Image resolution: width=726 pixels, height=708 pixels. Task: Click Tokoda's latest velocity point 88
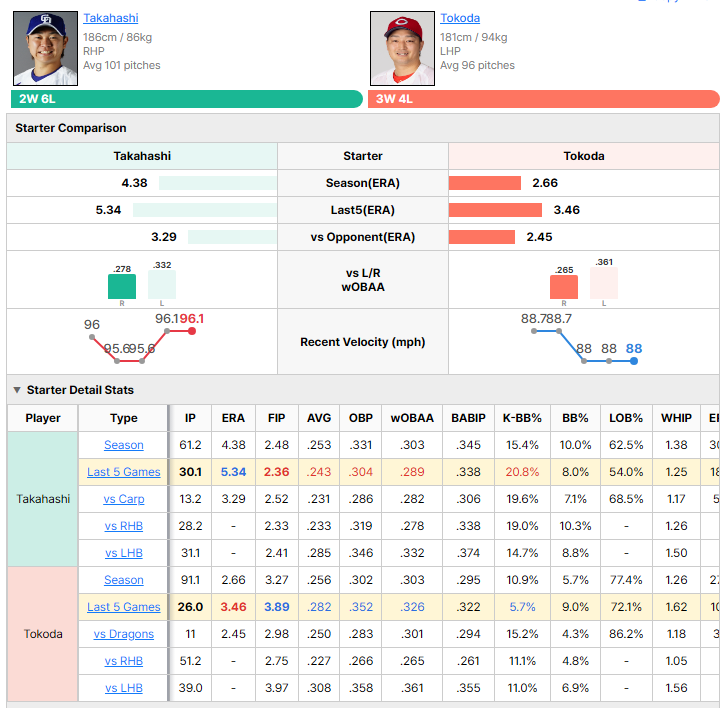coord(634,361)
